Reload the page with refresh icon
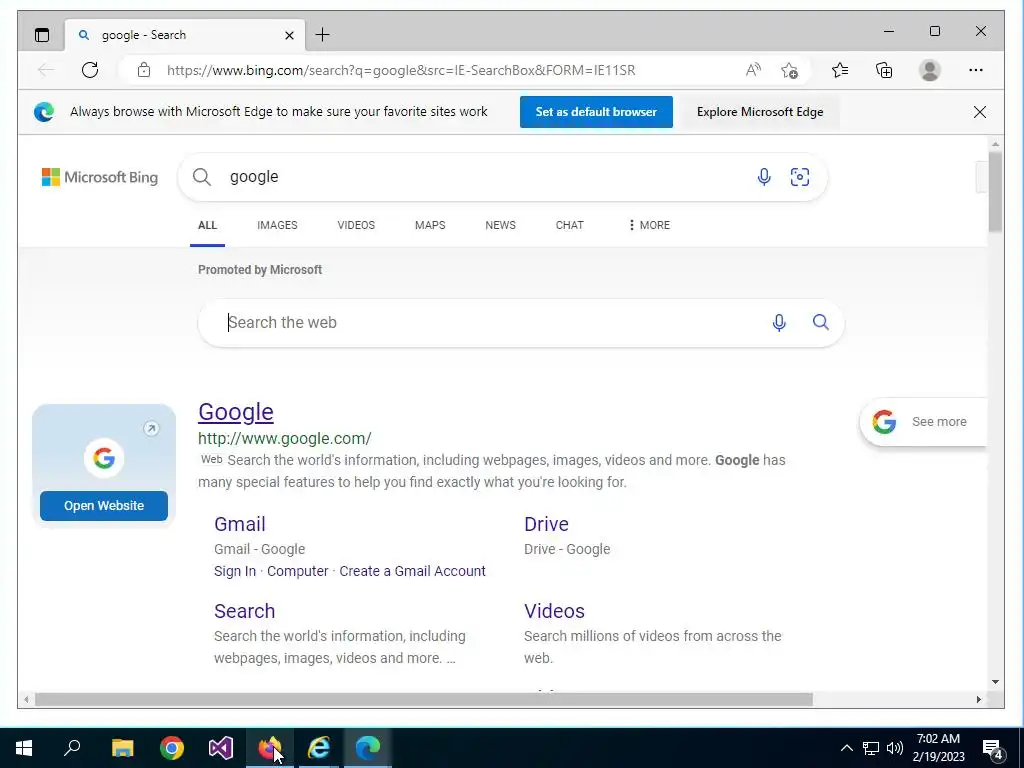The height and width of the screenshot is (768, 1024). (x=90, y=70)
